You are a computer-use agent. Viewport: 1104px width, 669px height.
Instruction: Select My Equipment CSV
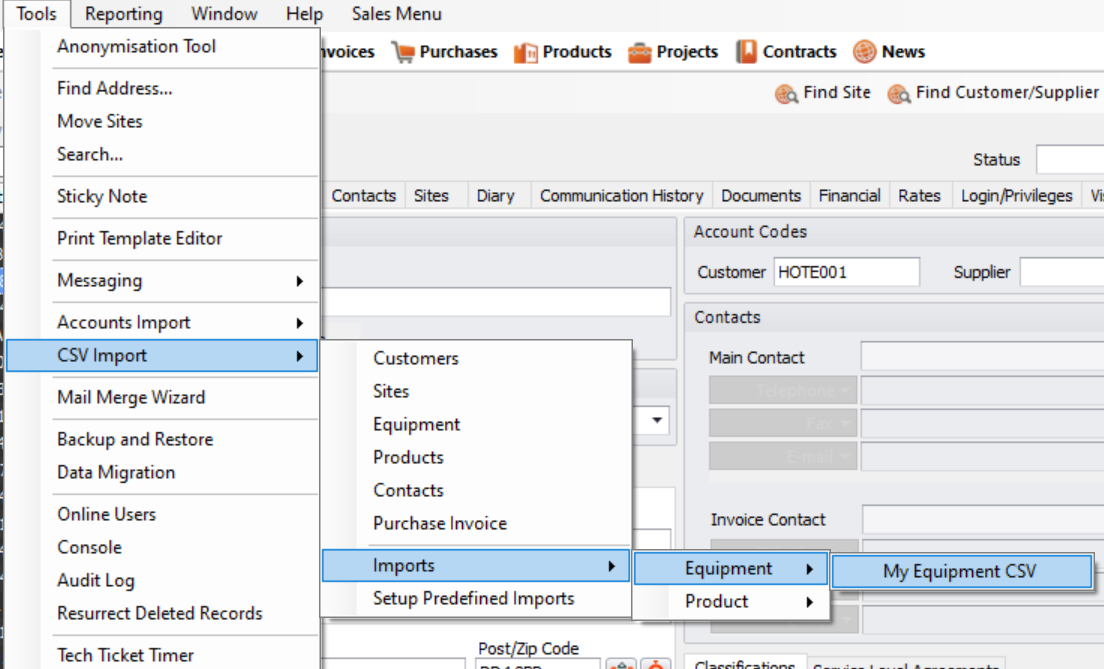click(961, 571)
